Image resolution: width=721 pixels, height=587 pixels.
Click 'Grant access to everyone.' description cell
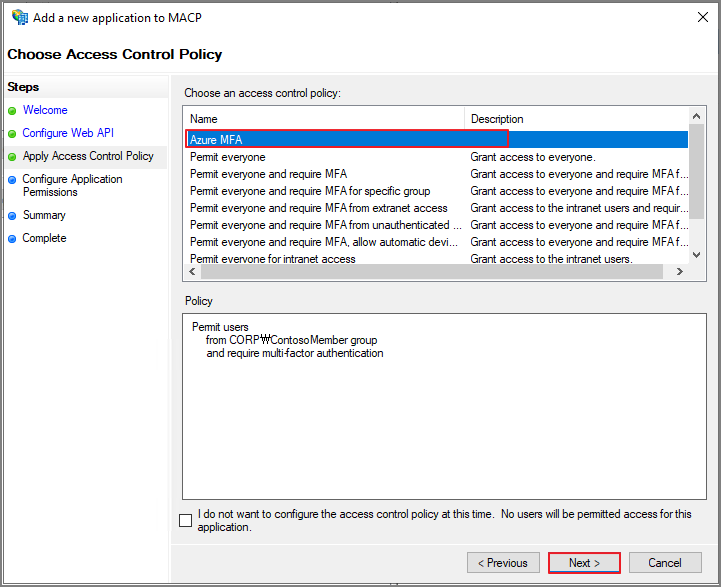click(x=533, y=157)
